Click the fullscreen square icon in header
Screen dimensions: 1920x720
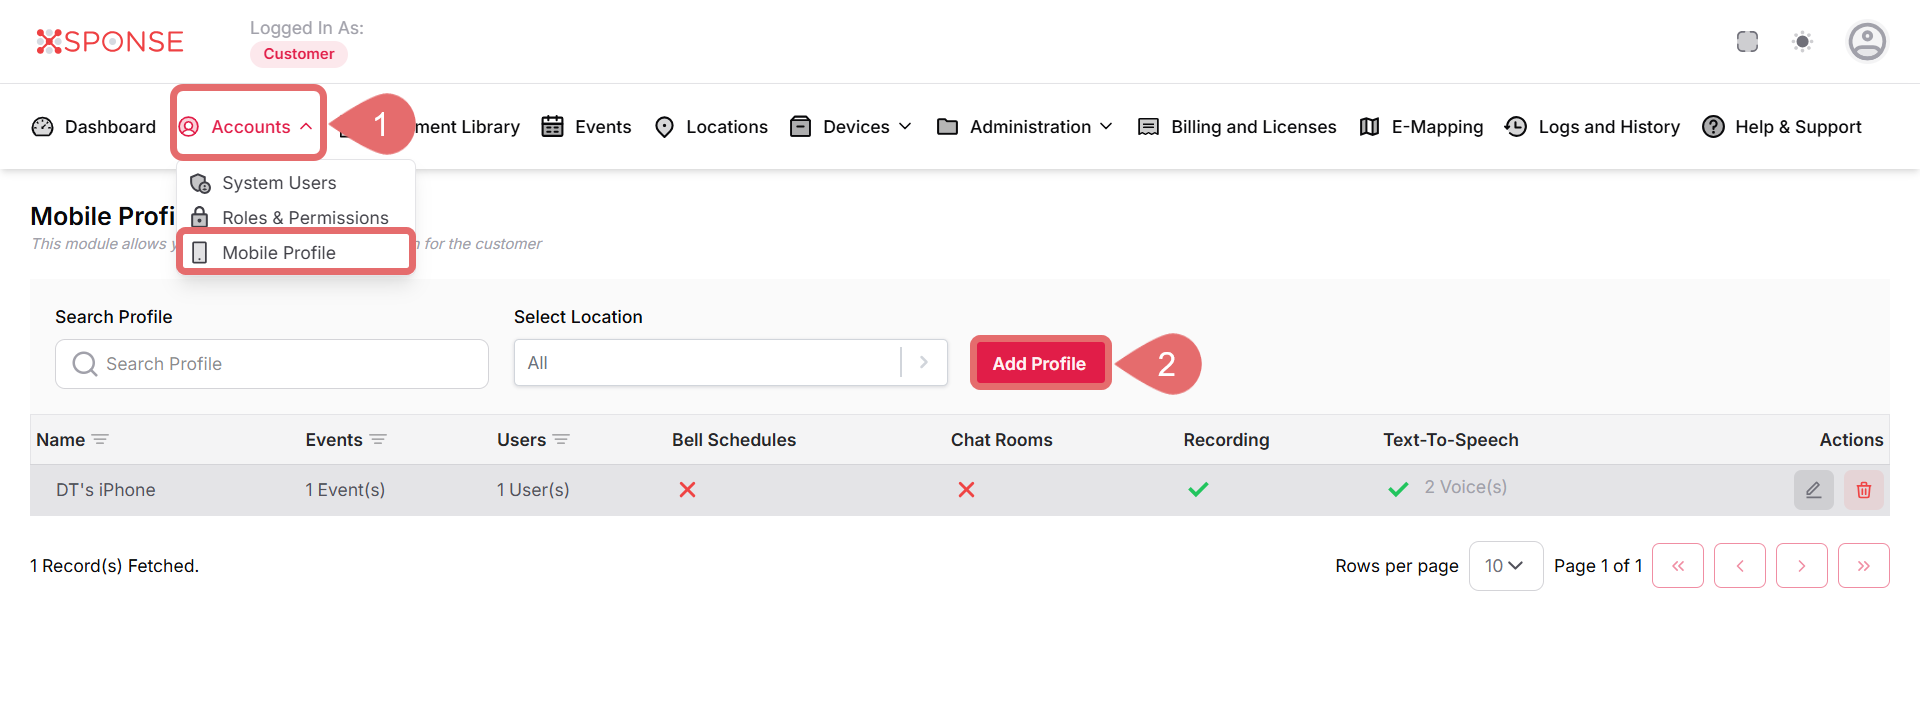point(1747,42)
